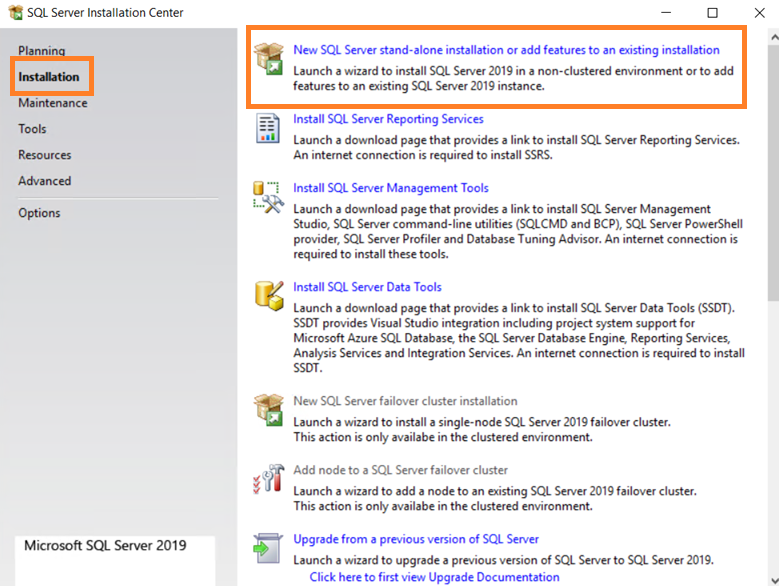779x586 pixels.
Task: Click the scrollbar up arrow
Action: tap(774, 37)
